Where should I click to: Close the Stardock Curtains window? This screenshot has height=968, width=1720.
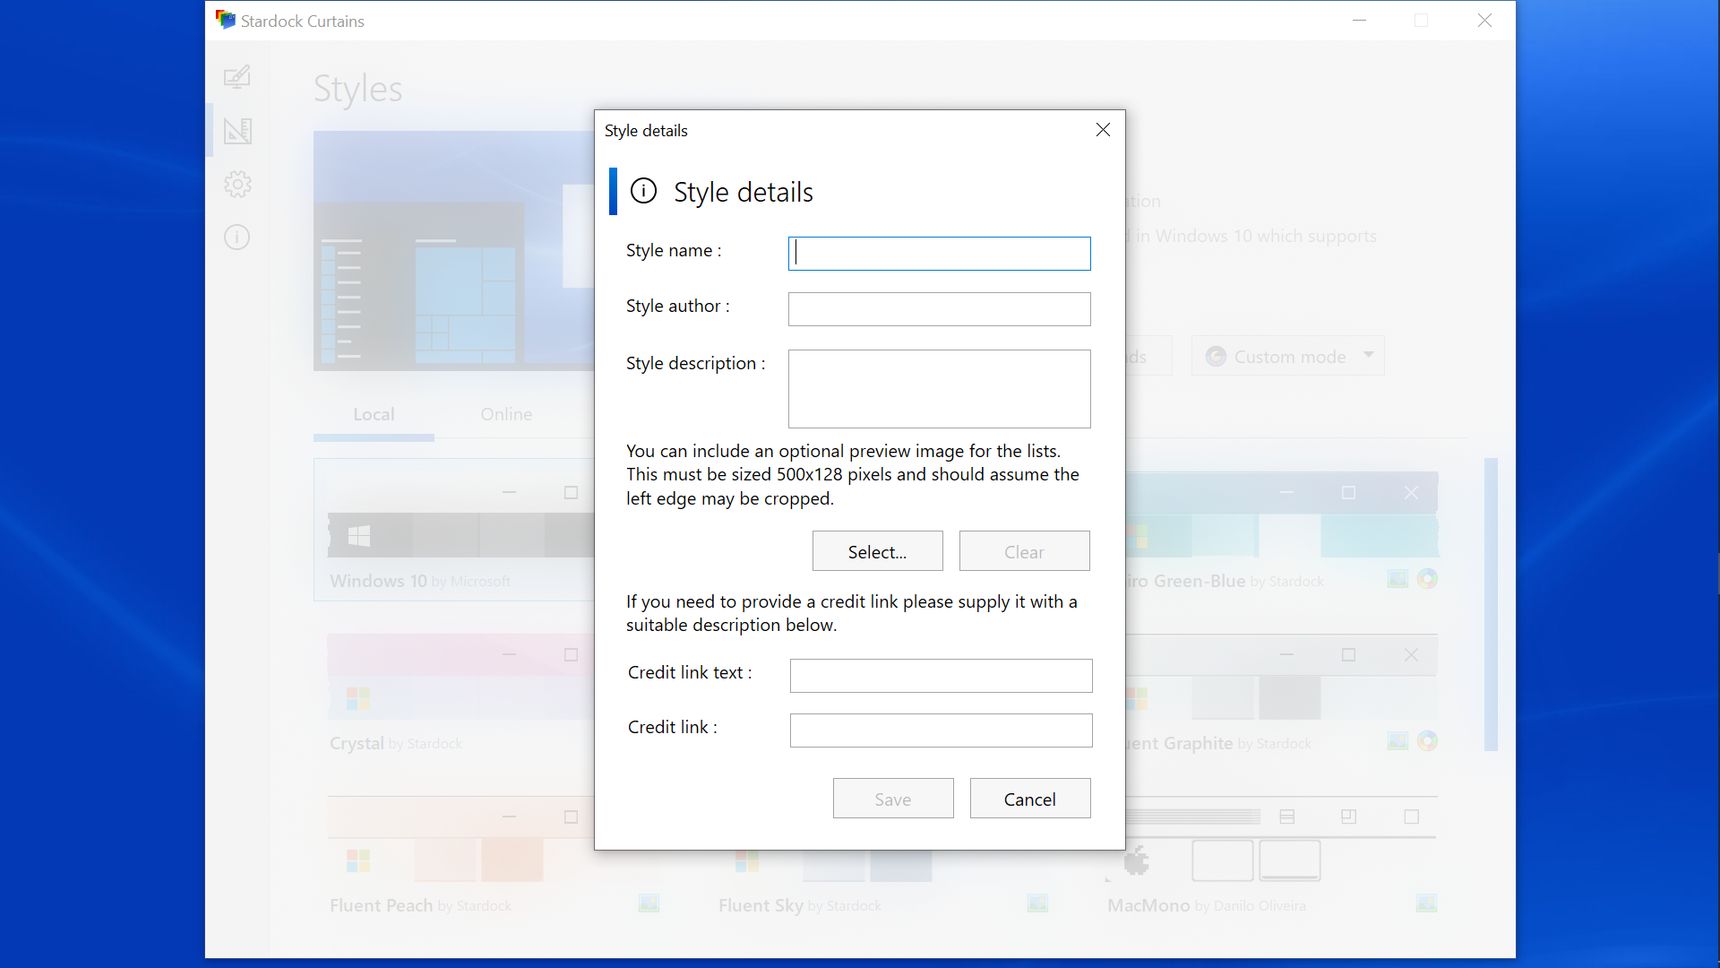click(1485, 20)
